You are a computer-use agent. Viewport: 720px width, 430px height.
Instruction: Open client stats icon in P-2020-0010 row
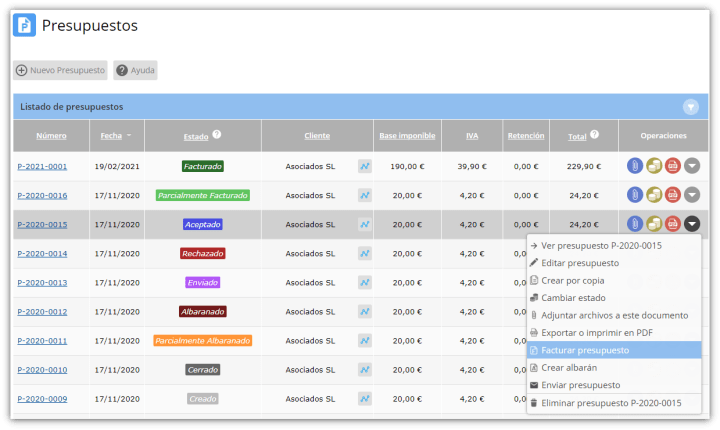point(365,370)
